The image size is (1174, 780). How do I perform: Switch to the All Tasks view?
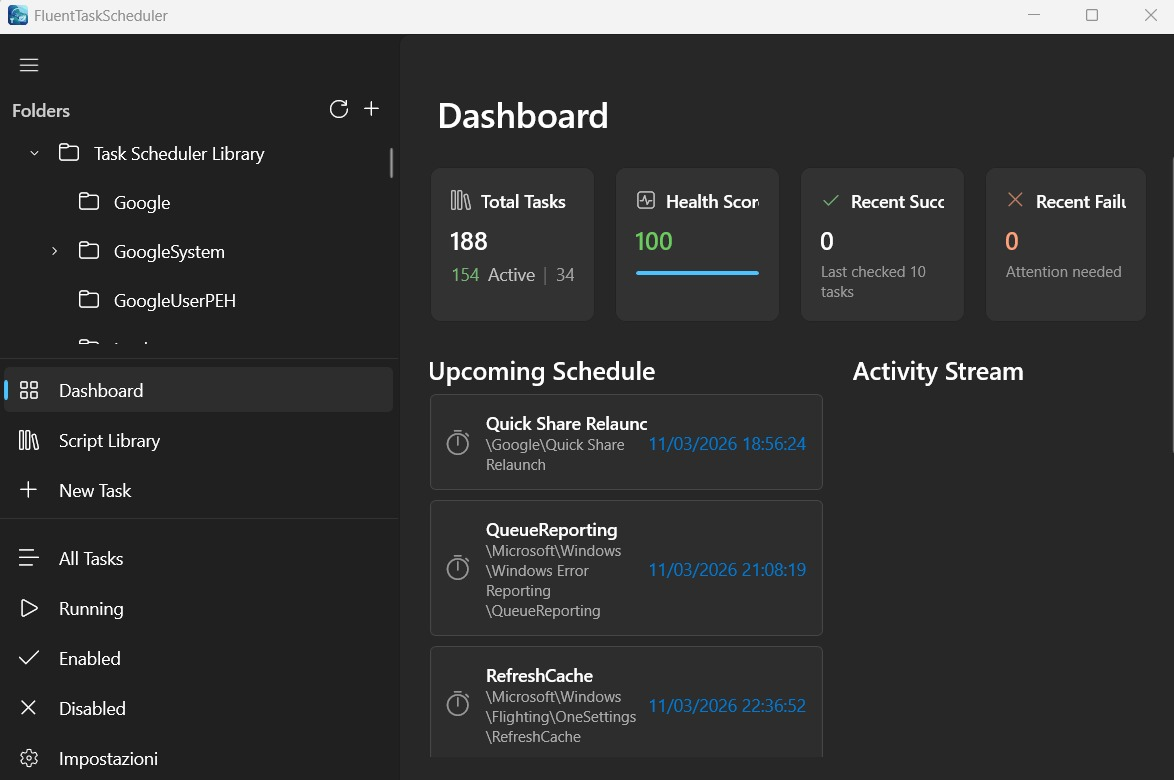pos(91,558)
